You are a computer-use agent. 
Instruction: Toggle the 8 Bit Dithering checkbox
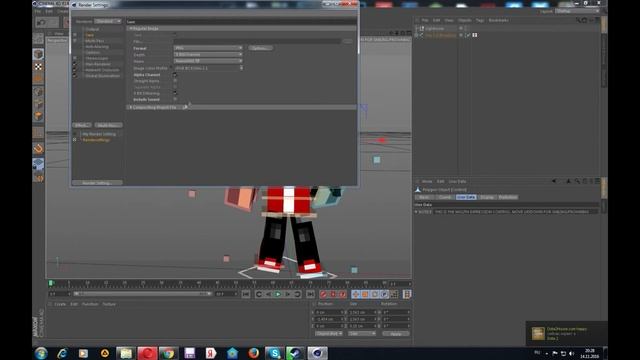click(175, 93)
